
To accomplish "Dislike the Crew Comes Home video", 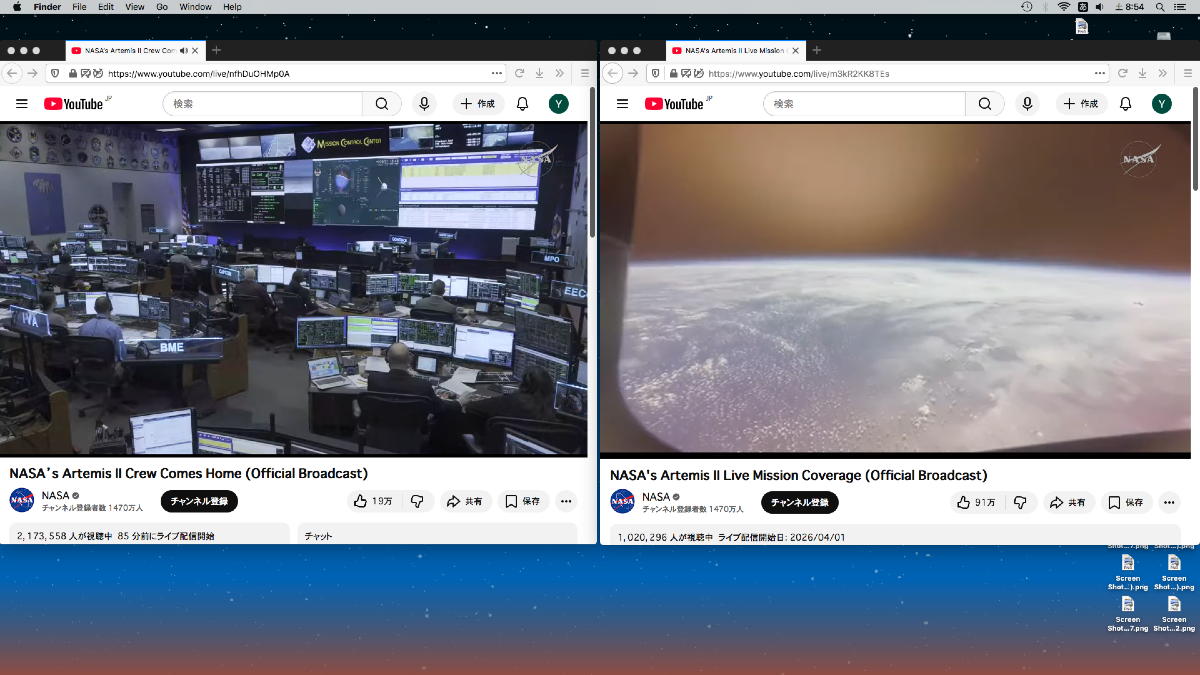I will pos(418,501).
